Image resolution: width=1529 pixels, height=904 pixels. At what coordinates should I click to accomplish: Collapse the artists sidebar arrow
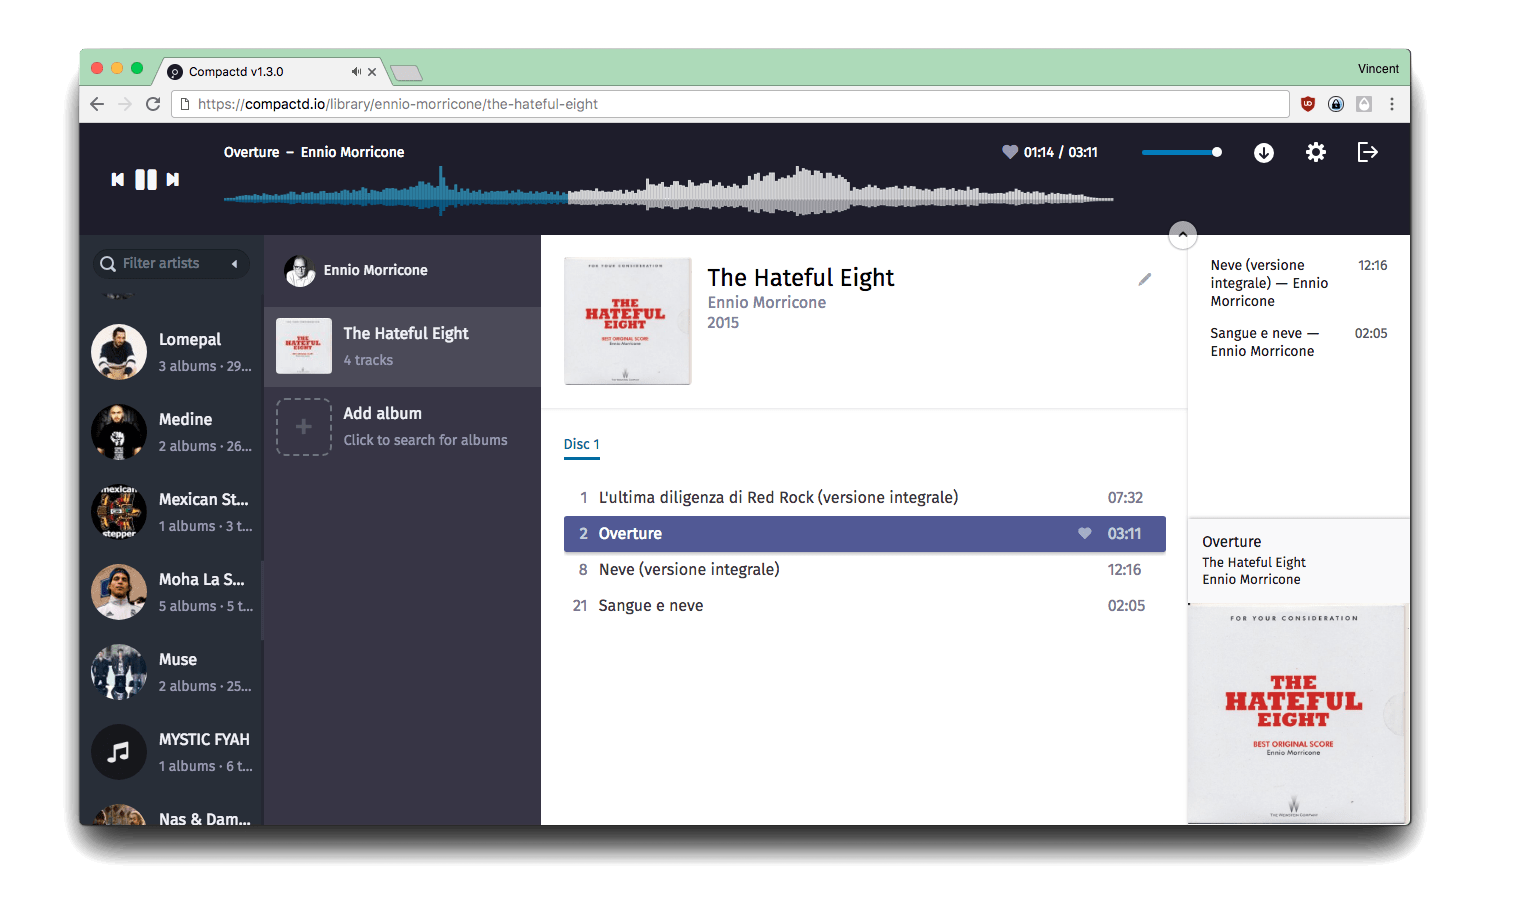click(x=234, y=264)
